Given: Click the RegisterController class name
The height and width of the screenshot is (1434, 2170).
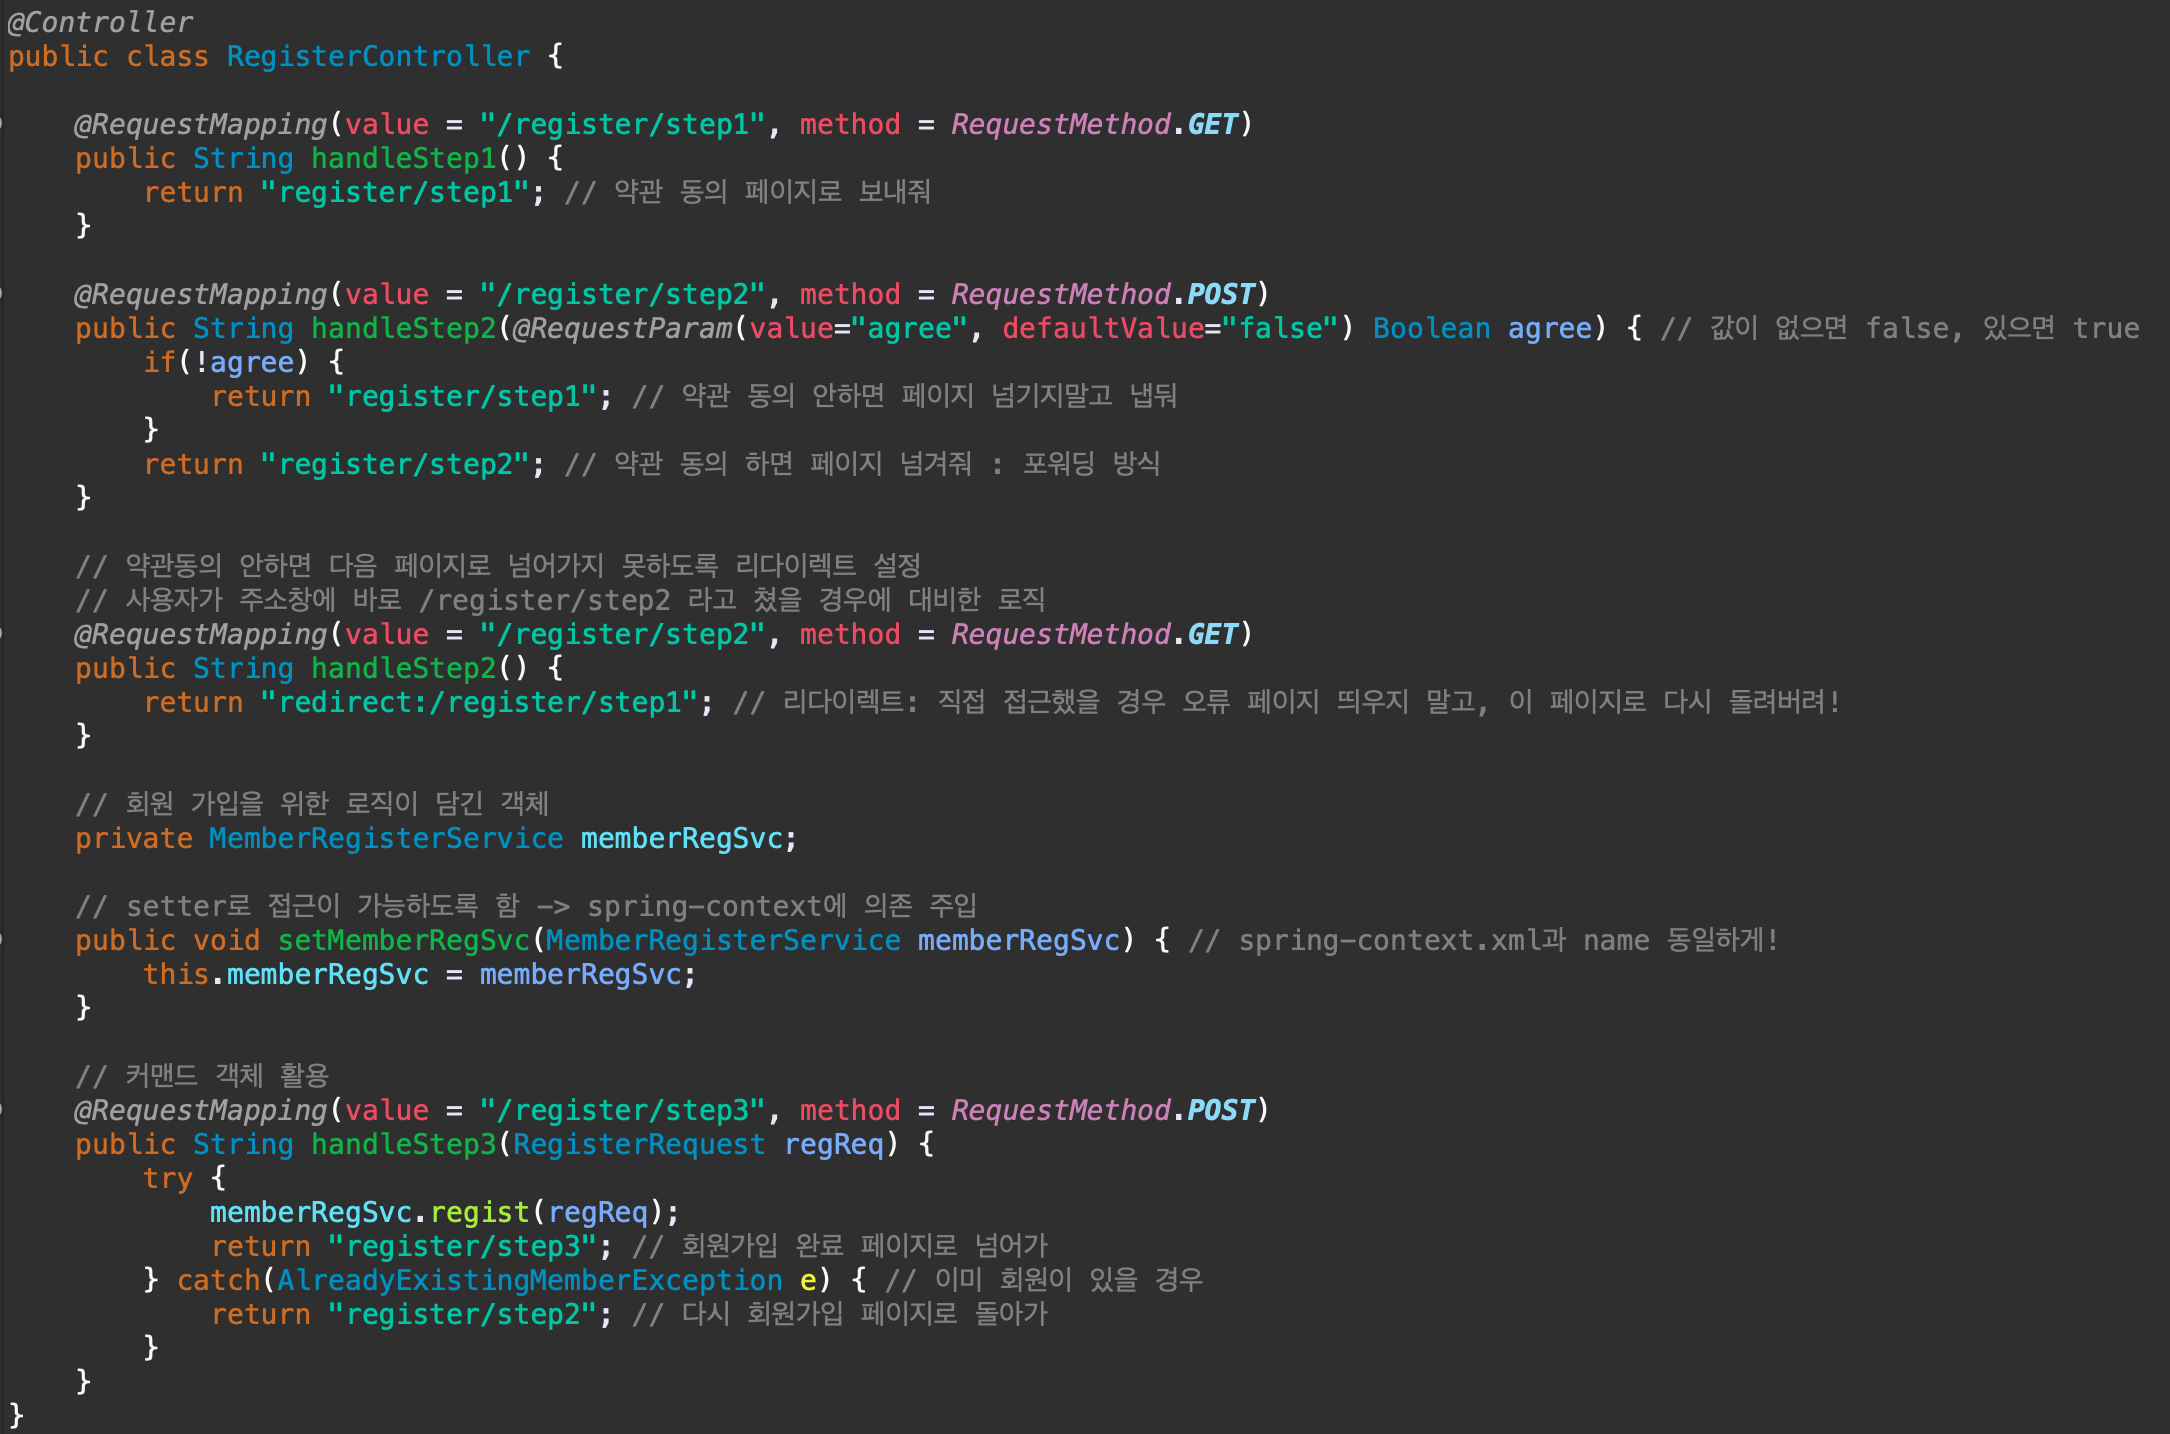Looking at the screenshot, I should (x=378, y=56).
